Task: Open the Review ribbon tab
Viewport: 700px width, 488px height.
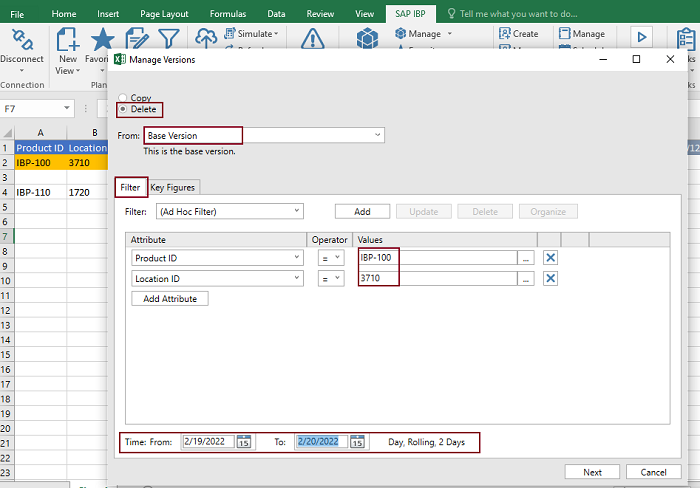Action: tap(320, 14)
